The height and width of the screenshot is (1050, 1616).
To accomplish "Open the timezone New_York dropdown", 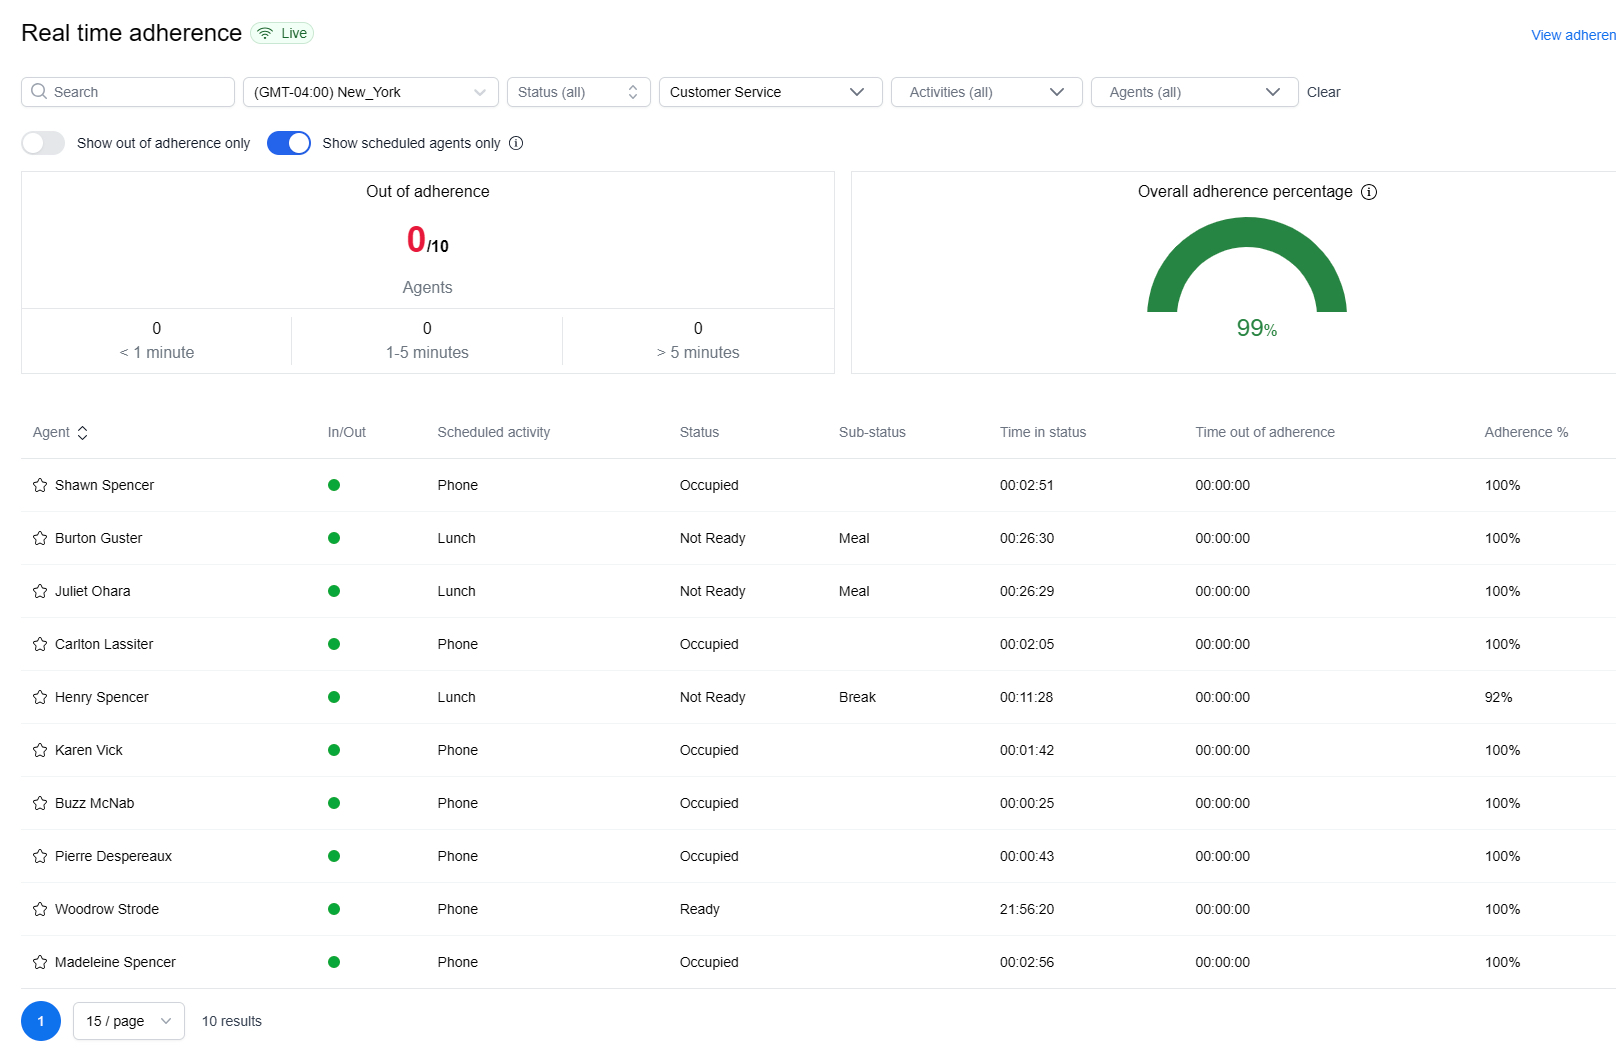I will click(370, 92).
